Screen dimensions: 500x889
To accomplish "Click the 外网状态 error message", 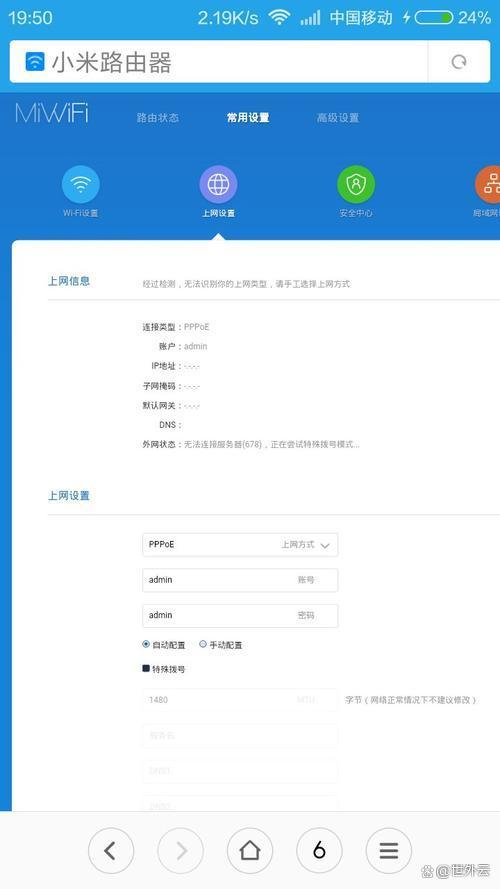I will (x=251, y=444).
